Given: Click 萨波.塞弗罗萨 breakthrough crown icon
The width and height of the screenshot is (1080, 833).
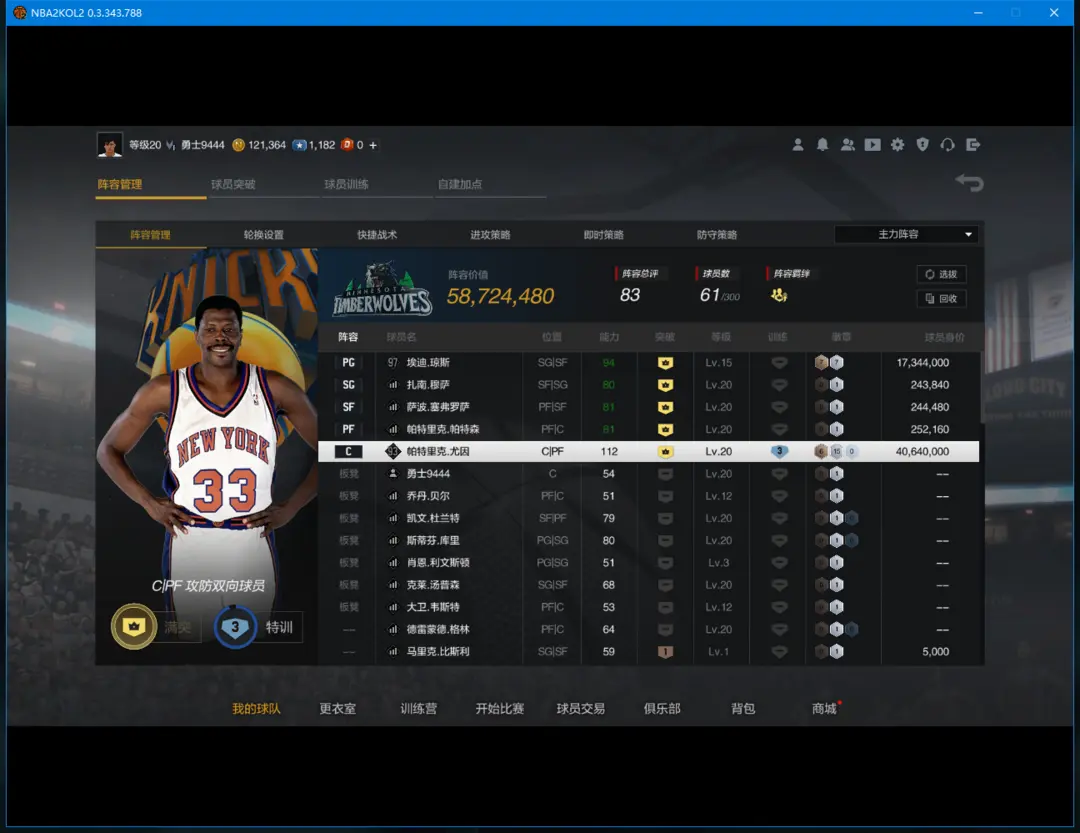Looking at the screenshot, I should pyautogui.click(x=665, y=407).
